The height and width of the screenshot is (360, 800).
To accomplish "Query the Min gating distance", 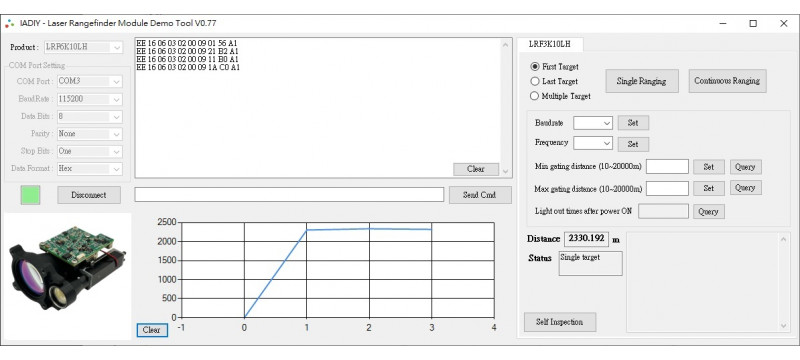I will [x=745, y=167].
